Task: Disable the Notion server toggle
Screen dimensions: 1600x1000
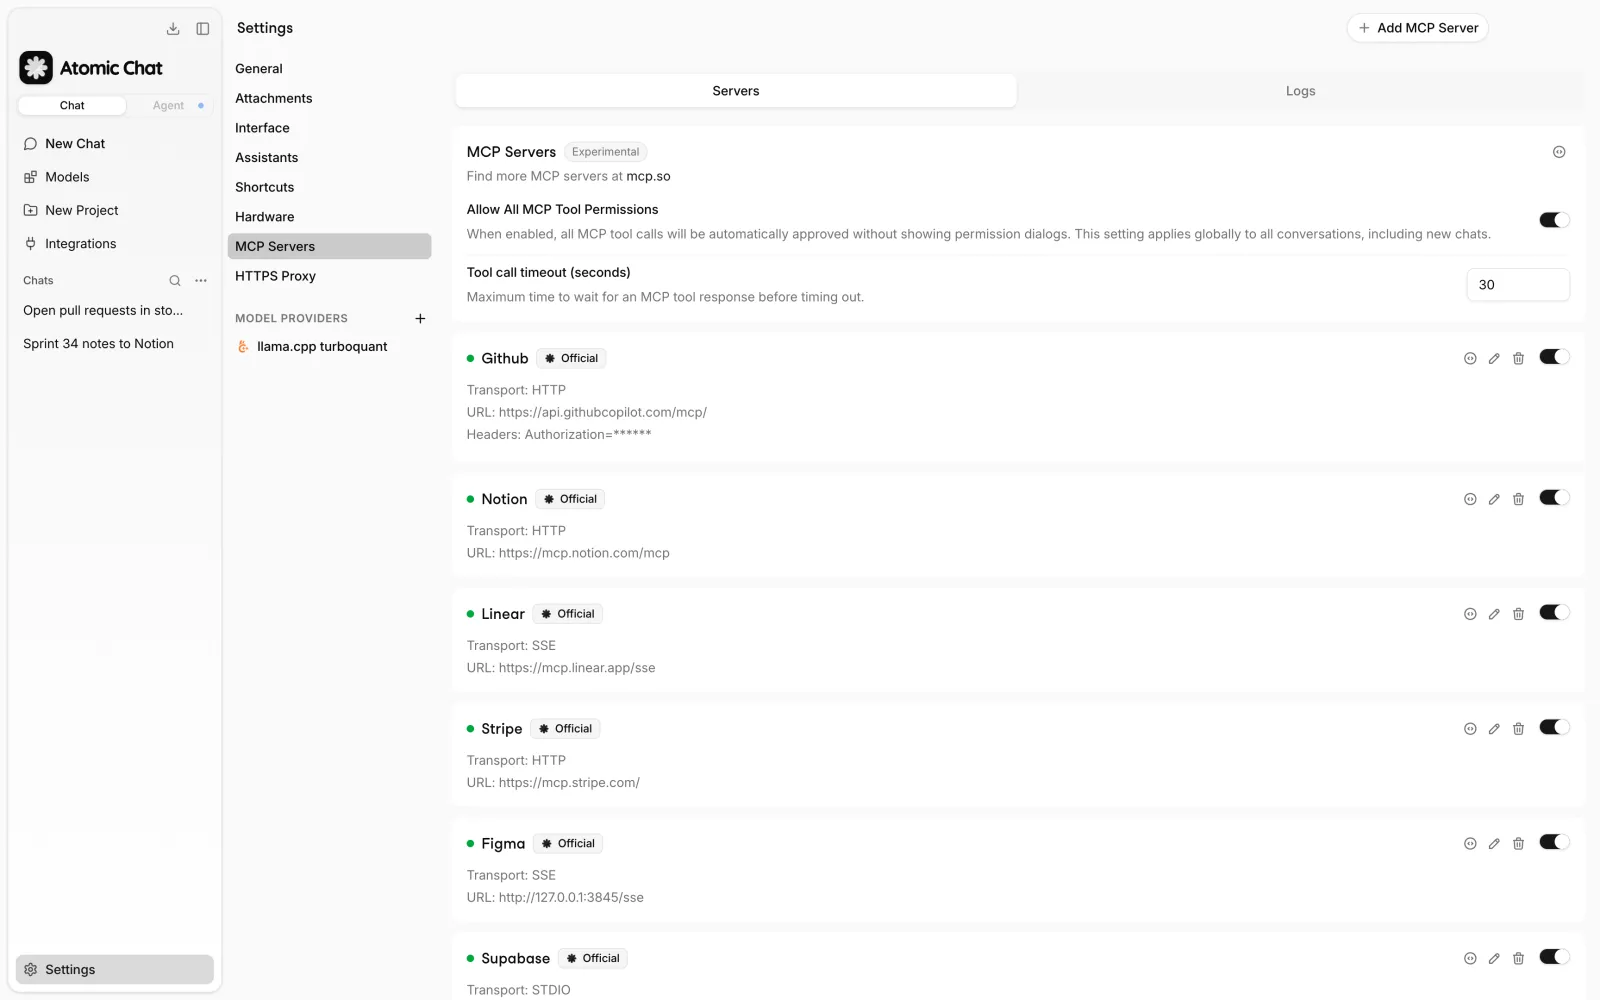Action: [x=1554, y=498]
